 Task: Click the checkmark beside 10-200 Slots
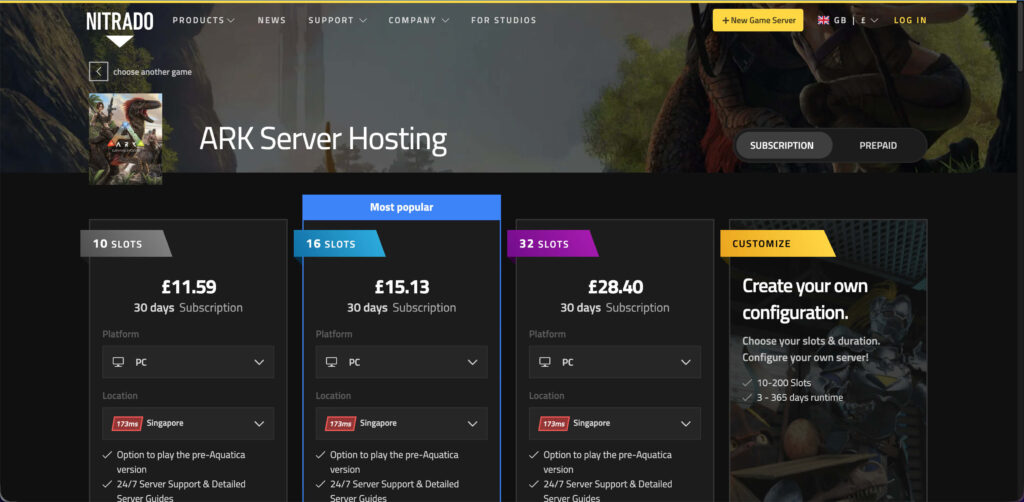pyautogui.click(x=748, y=383)
